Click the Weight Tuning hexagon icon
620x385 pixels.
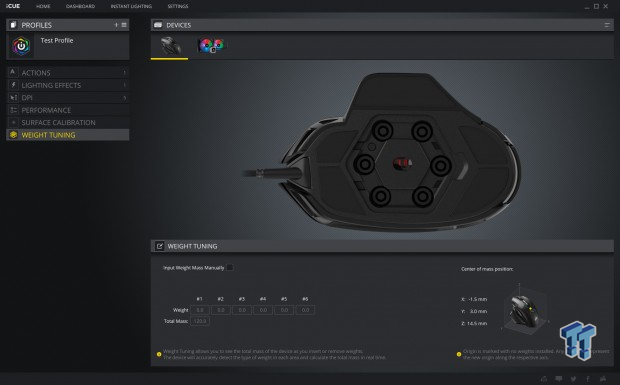point(13,135)
